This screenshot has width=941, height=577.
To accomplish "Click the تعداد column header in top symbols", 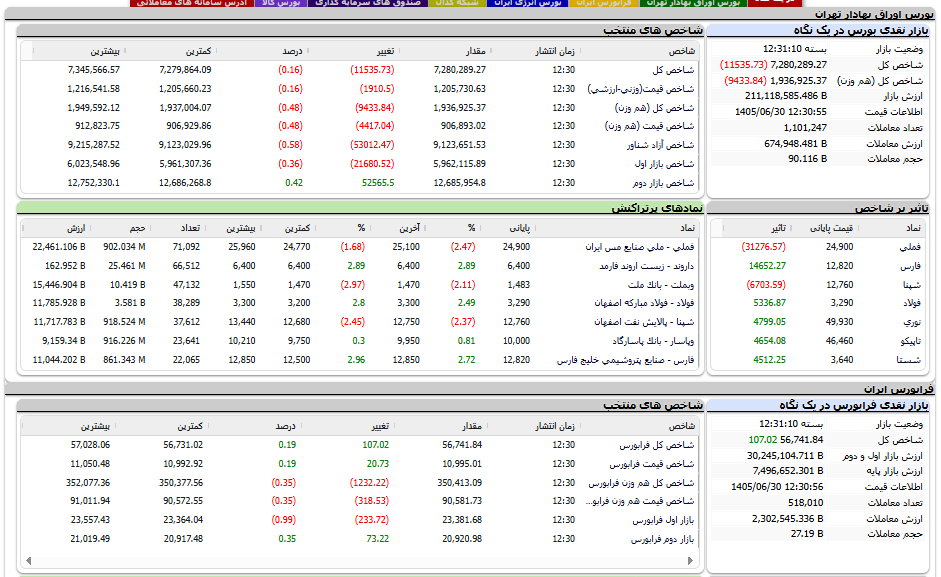I will 190,228.
